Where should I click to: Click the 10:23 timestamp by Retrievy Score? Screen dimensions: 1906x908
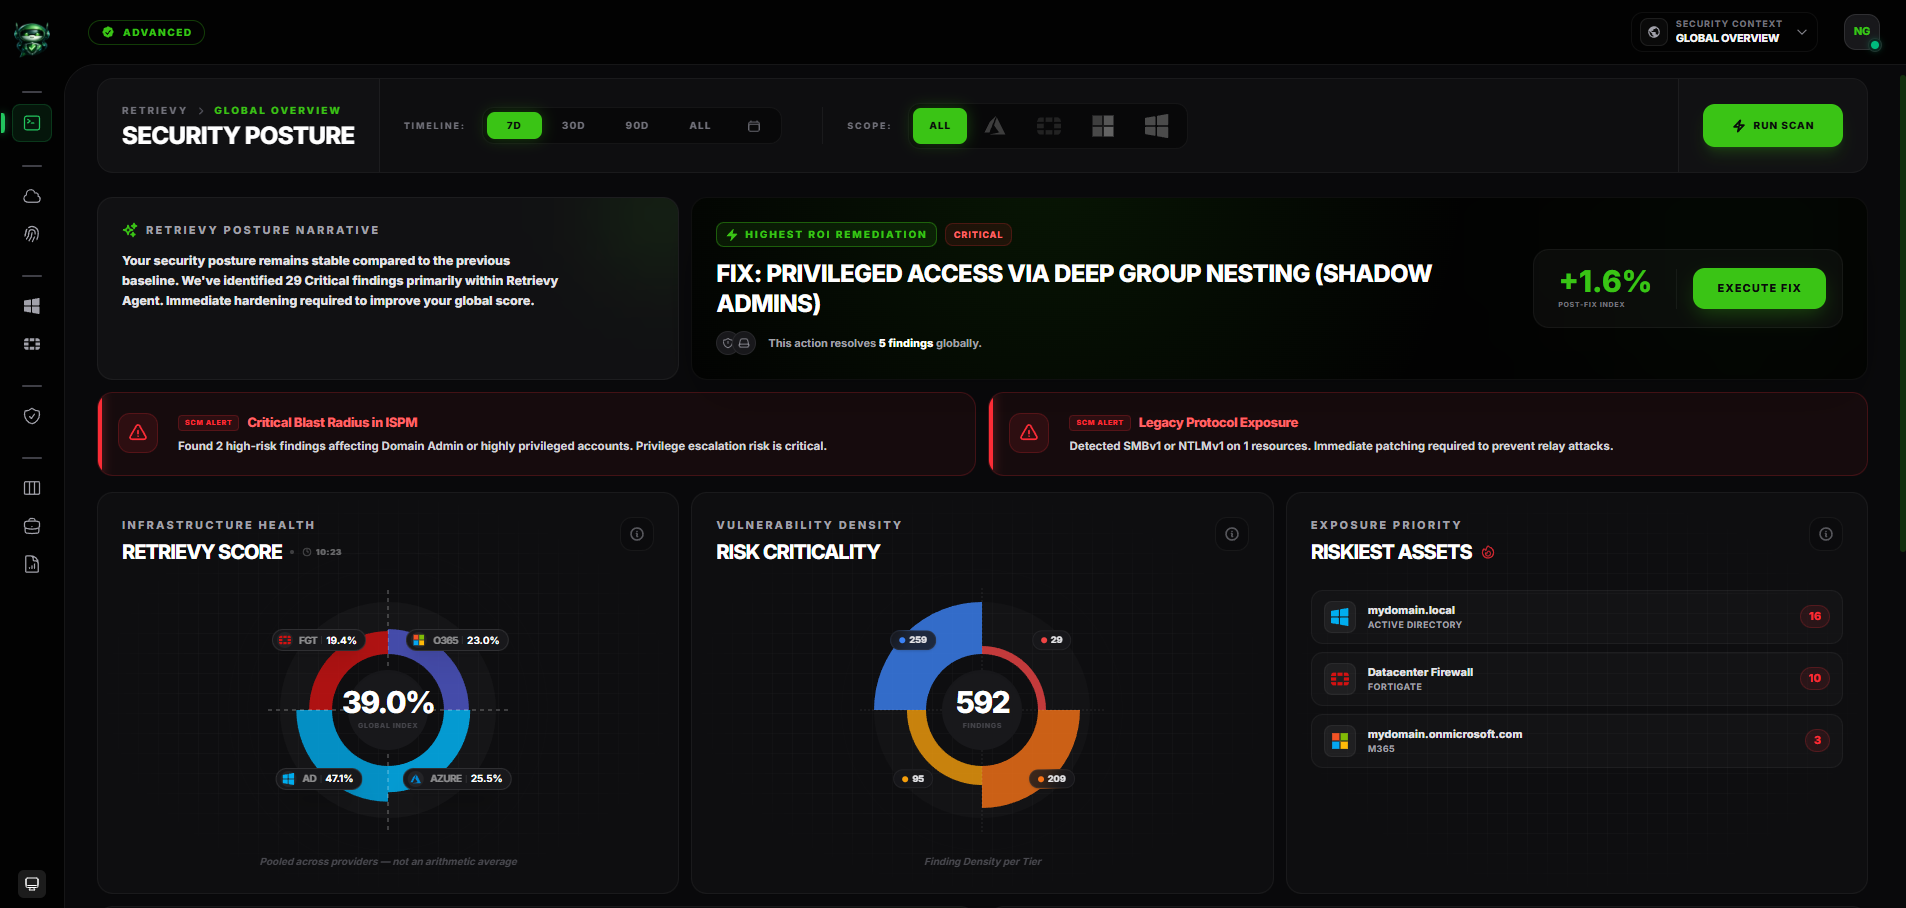322,552
